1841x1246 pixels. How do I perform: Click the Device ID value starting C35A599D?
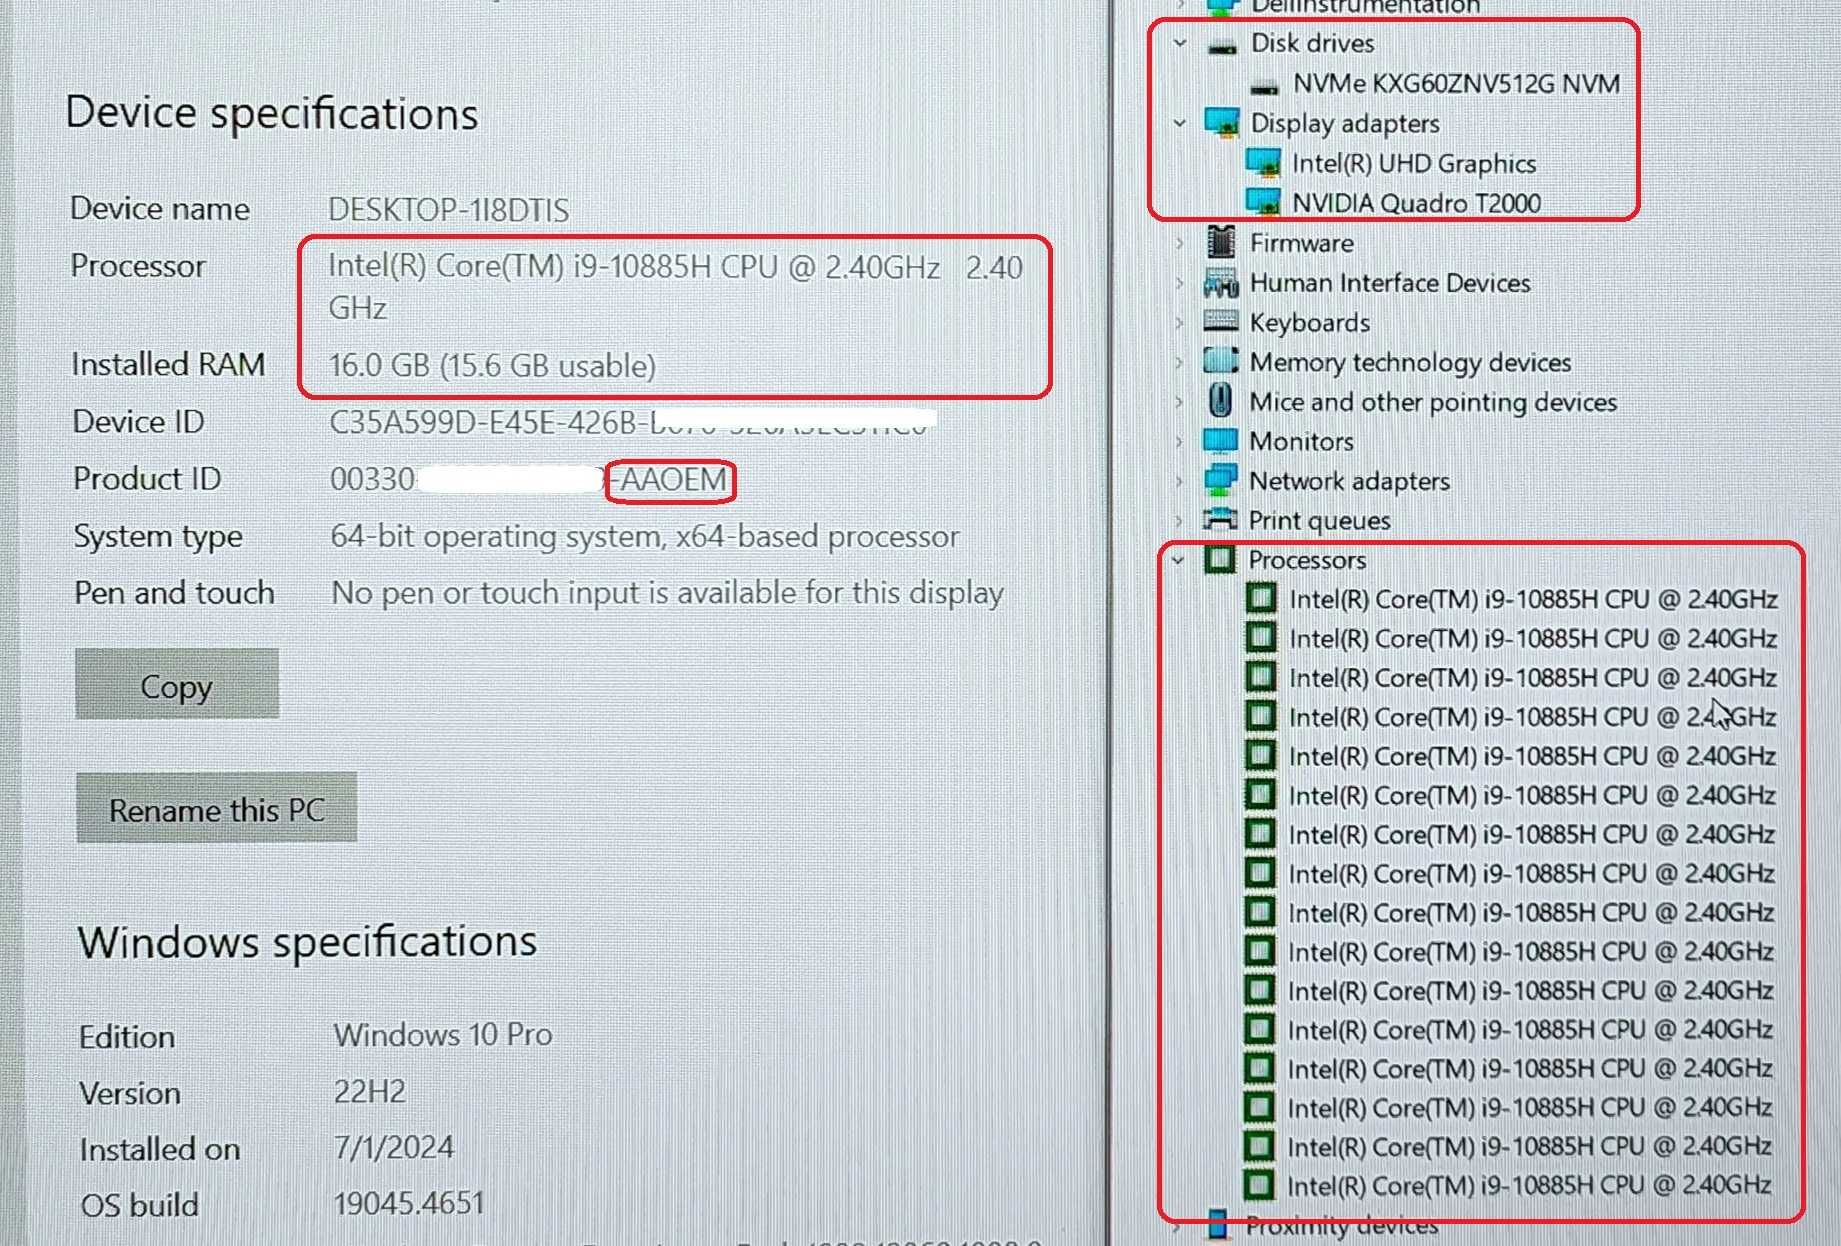coord(631,422)
